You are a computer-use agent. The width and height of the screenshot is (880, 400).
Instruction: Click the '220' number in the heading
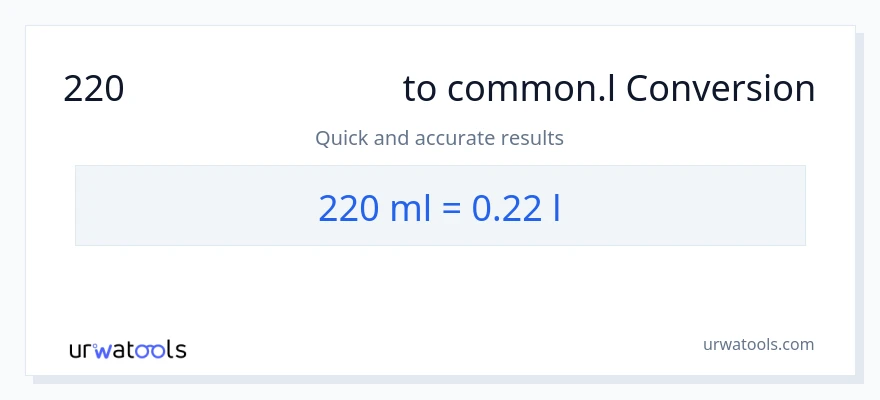pos(94,89)
